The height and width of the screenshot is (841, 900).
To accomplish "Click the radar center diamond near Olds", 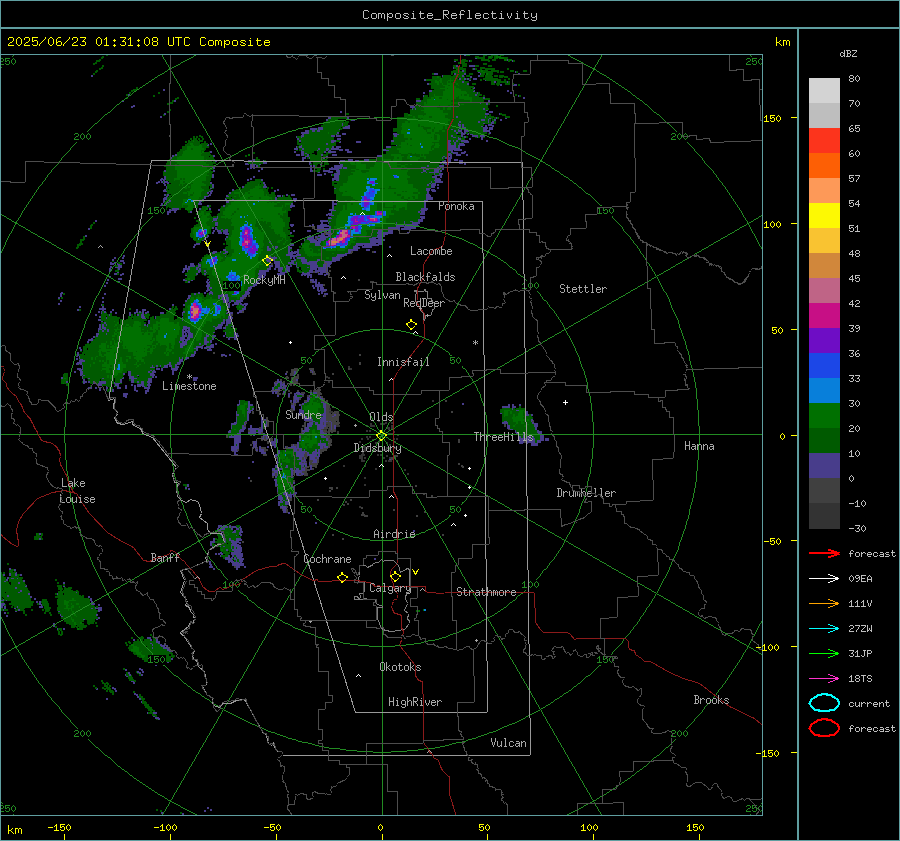I will (x=382, y=436).
